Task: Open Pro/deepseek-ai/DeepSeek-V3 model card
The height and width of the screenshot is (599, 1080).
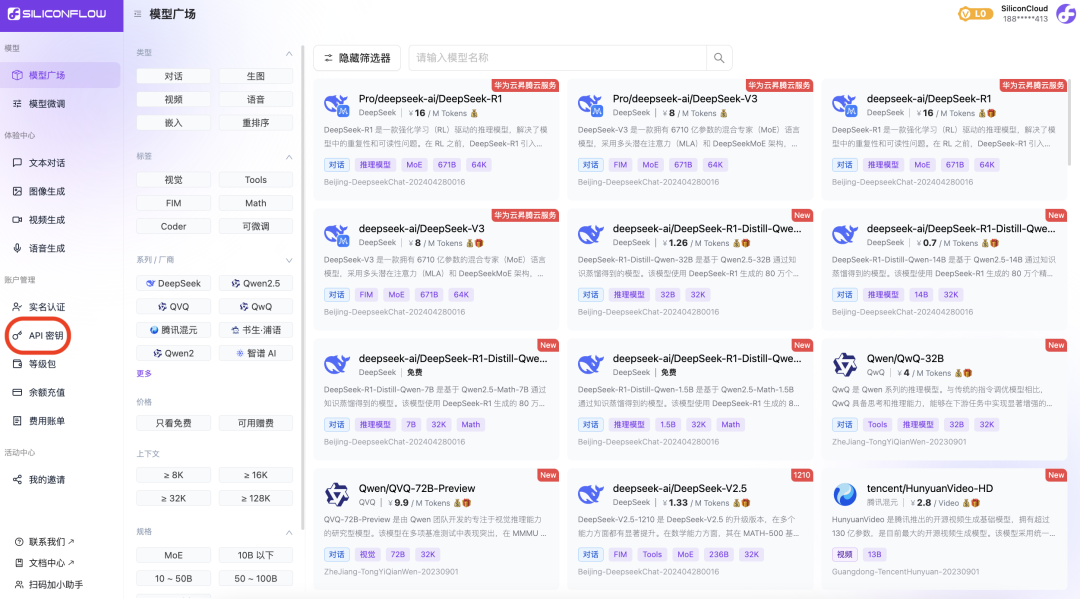Action: tap(690, 140)
